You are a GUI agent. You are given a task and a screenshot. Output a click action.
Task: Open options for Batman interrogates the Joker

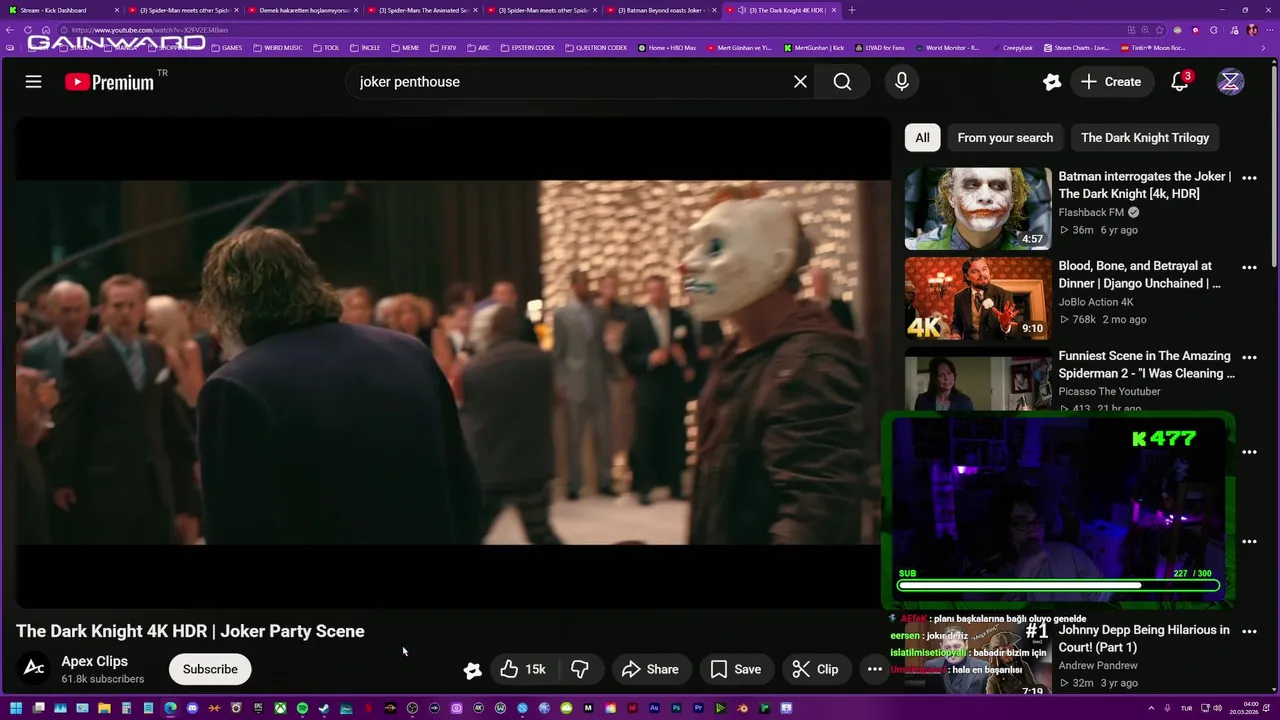pos(1249,178)
